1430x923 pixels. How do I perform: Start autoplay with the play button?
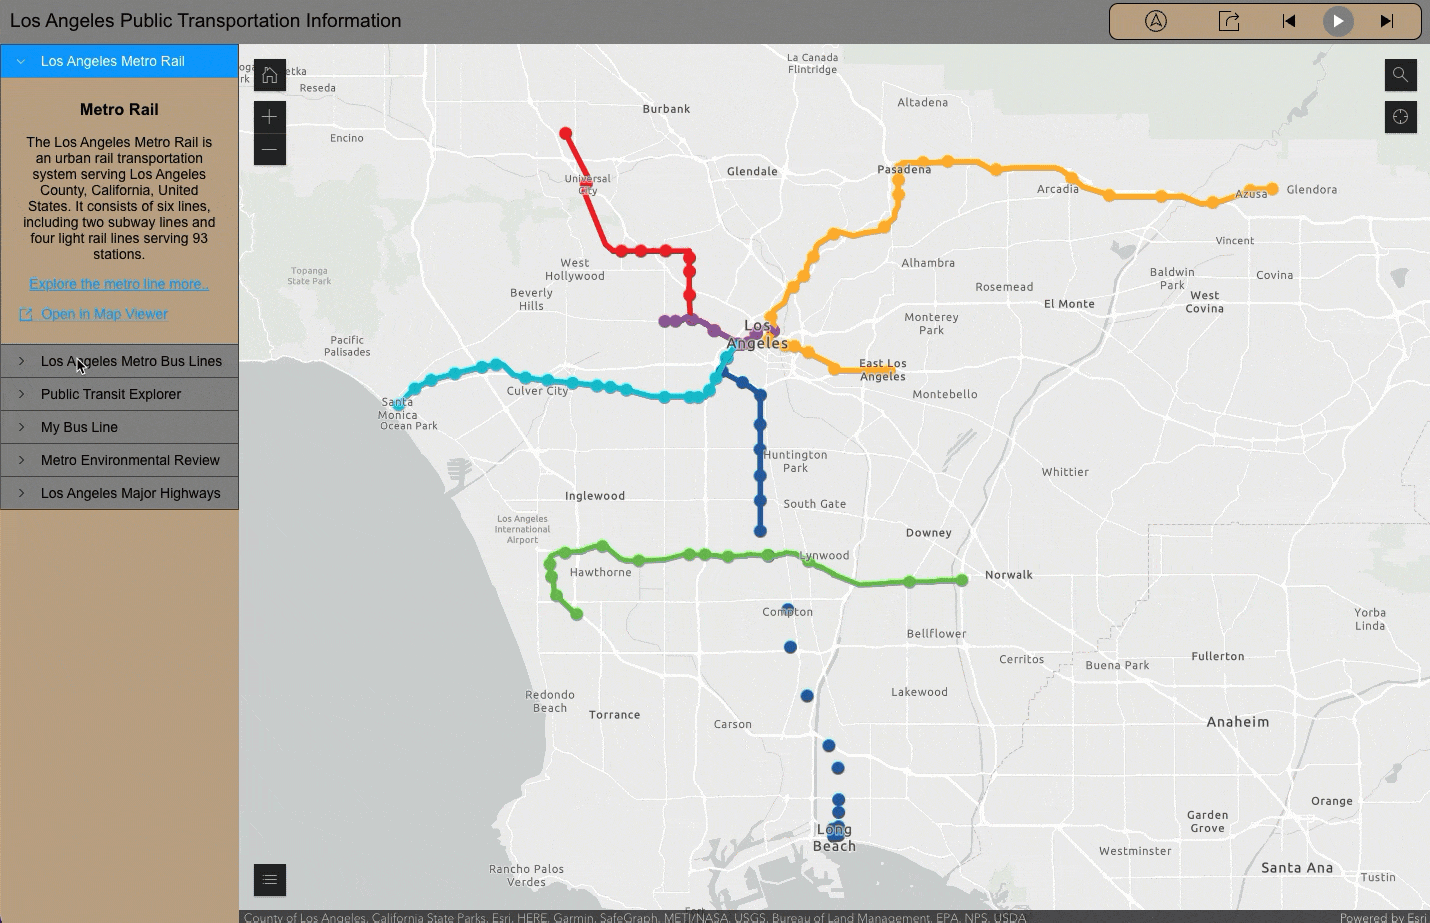click(x=1338, y=21)
